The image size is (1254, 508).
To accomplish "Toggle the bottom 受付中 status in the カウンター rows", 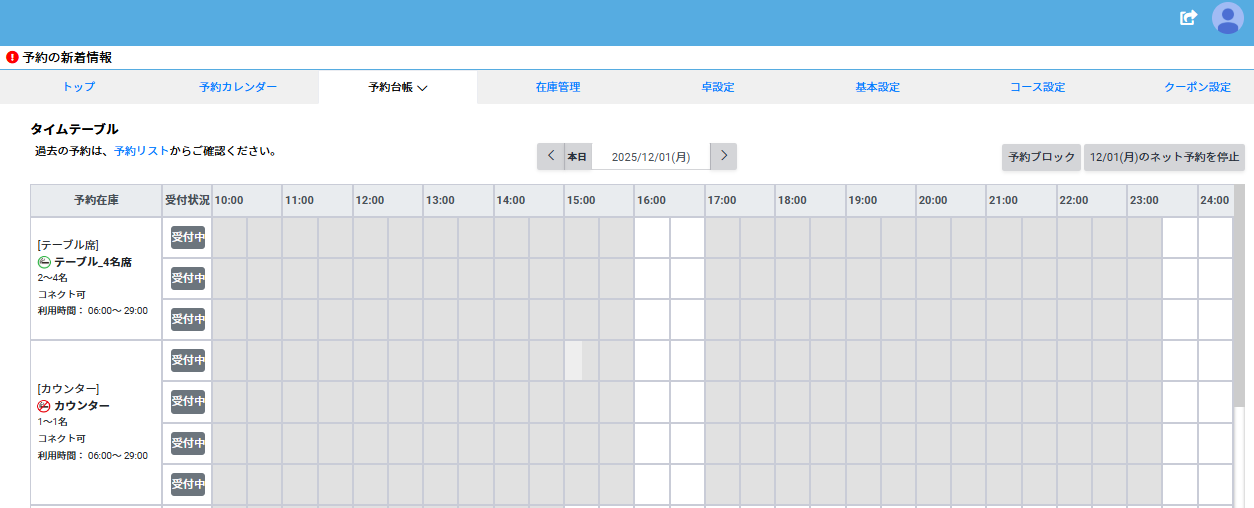I will pos(188,484).
